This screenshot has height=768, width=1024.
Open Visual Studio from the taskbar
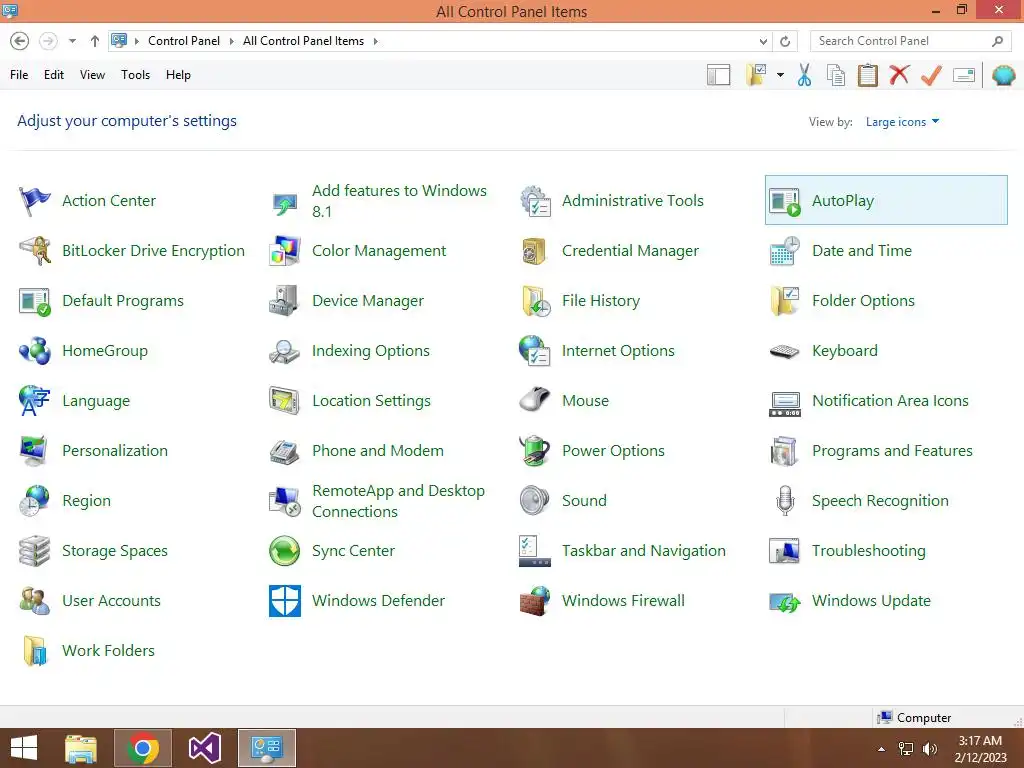[x=204, y=748]
